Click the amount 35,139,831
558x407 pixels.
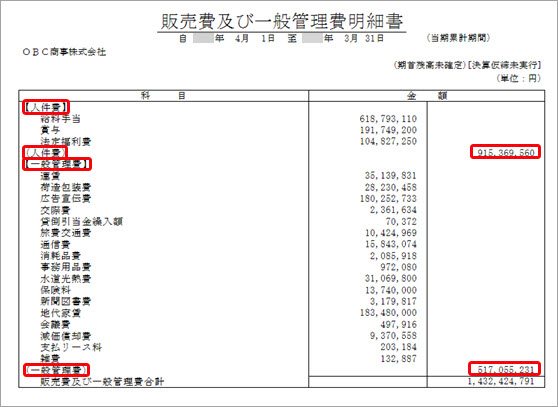(390, 176)
